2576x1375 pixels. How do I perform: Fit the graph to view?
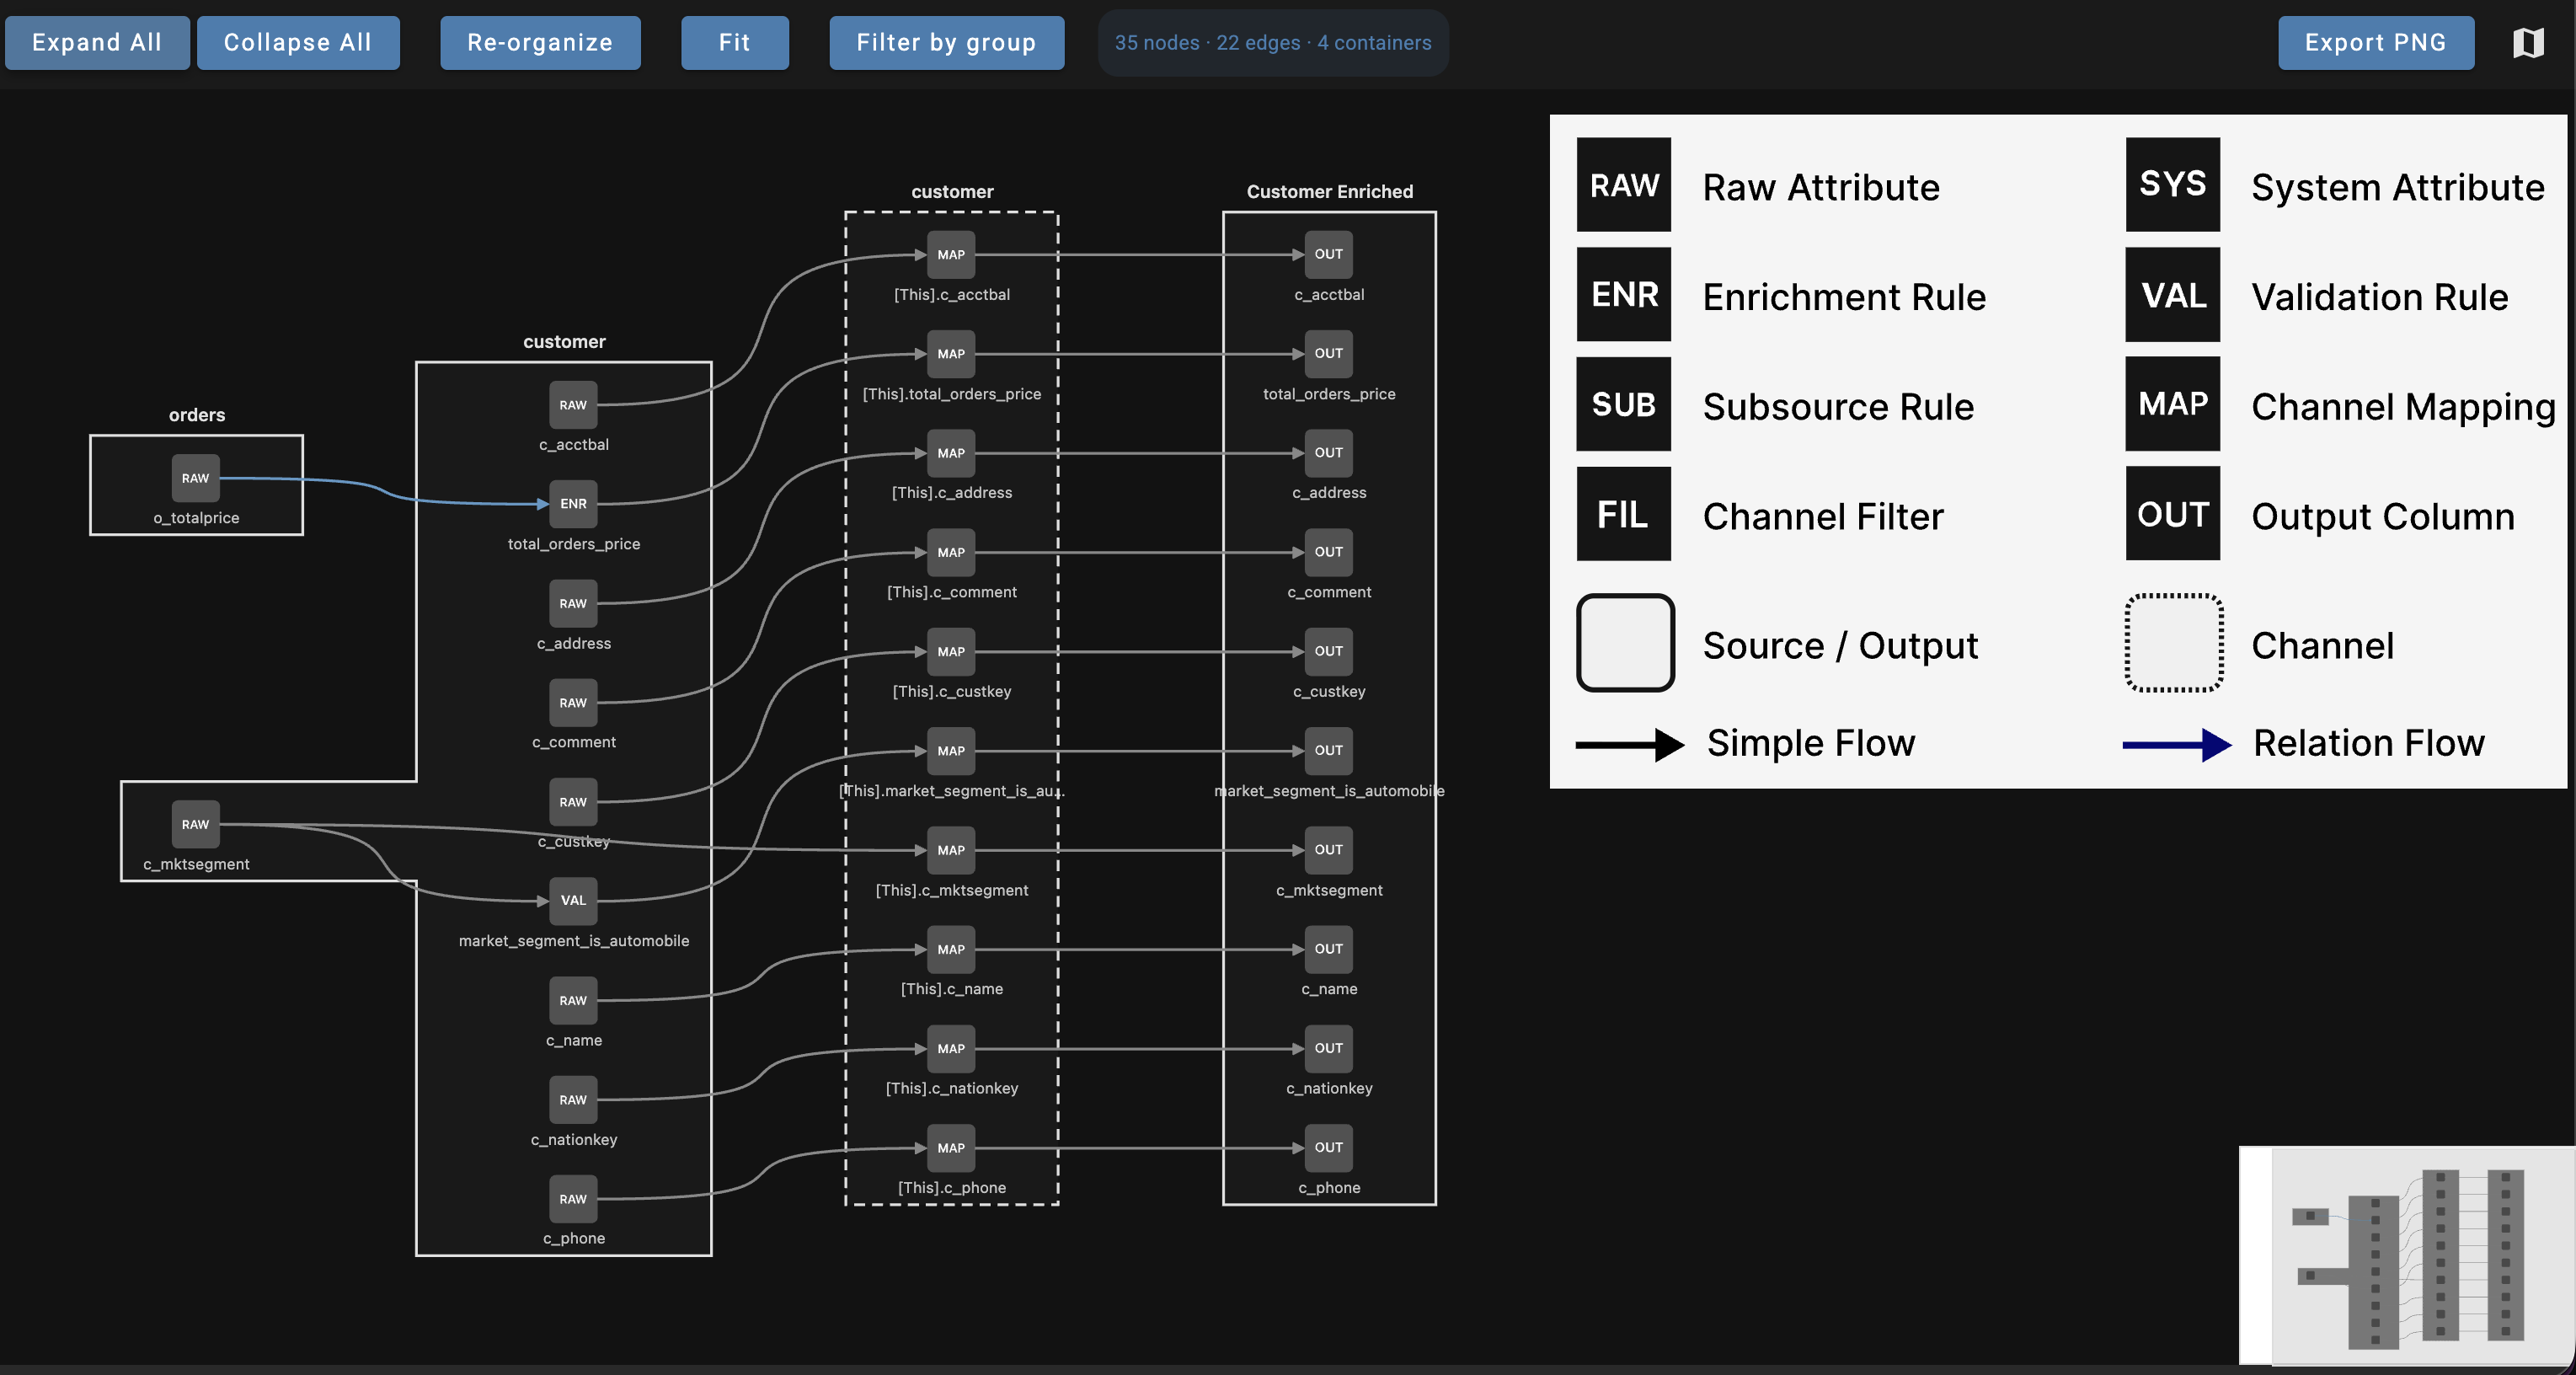pos(735,42)
